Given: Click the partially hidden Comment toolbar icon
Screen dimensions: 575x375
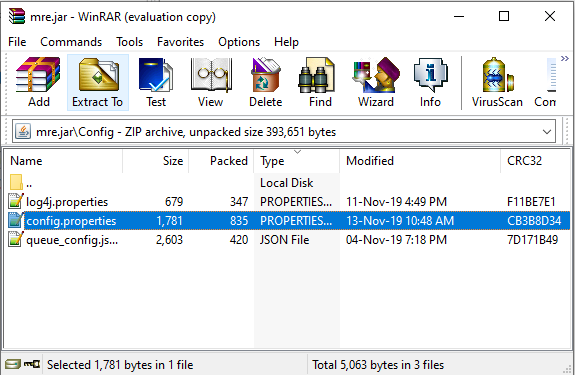Looking at the screenshot, I should pyautogui.click(x=546, y=82).
